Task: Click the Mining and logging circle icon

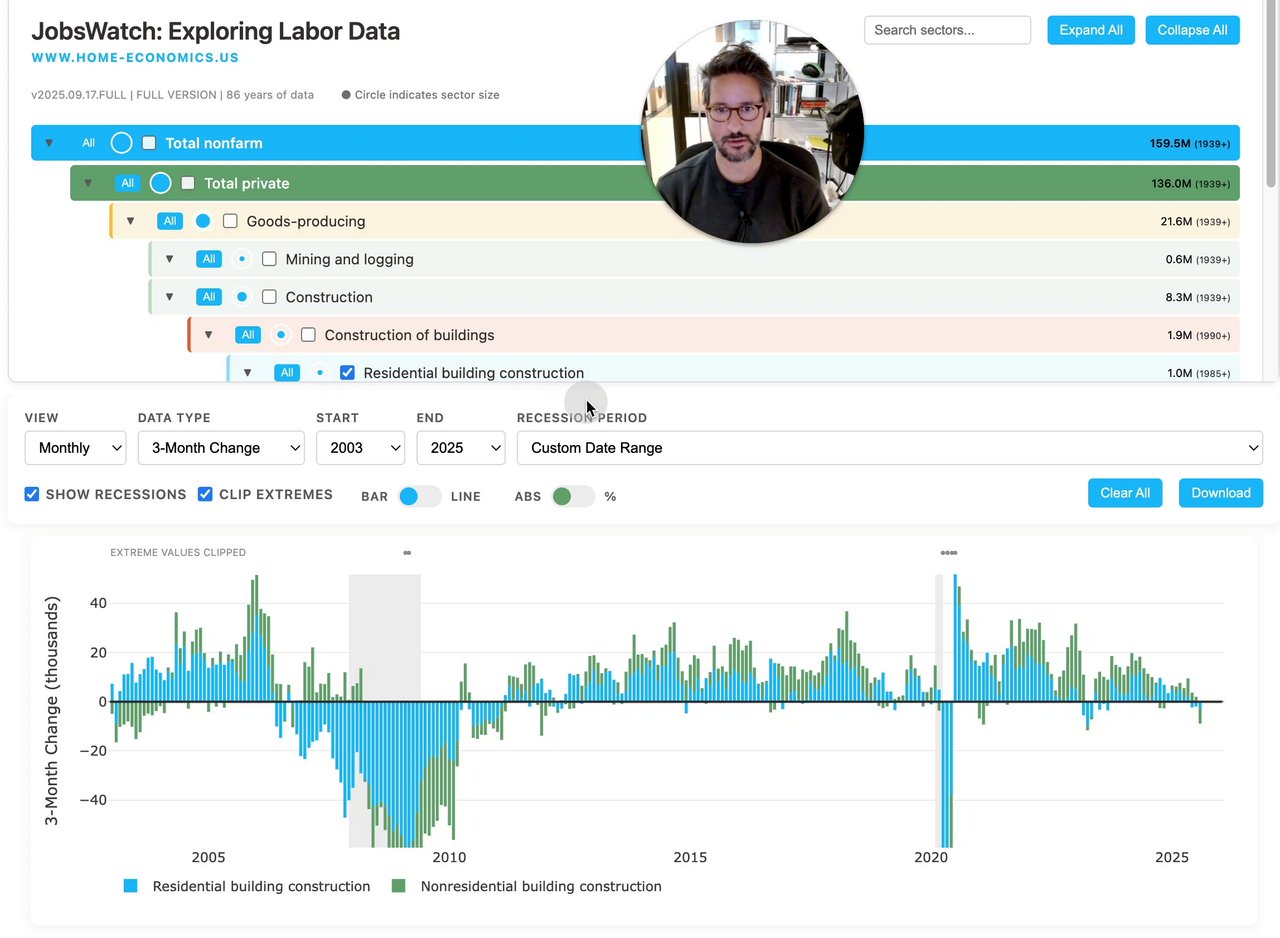Action: click(x=242, y=259)
